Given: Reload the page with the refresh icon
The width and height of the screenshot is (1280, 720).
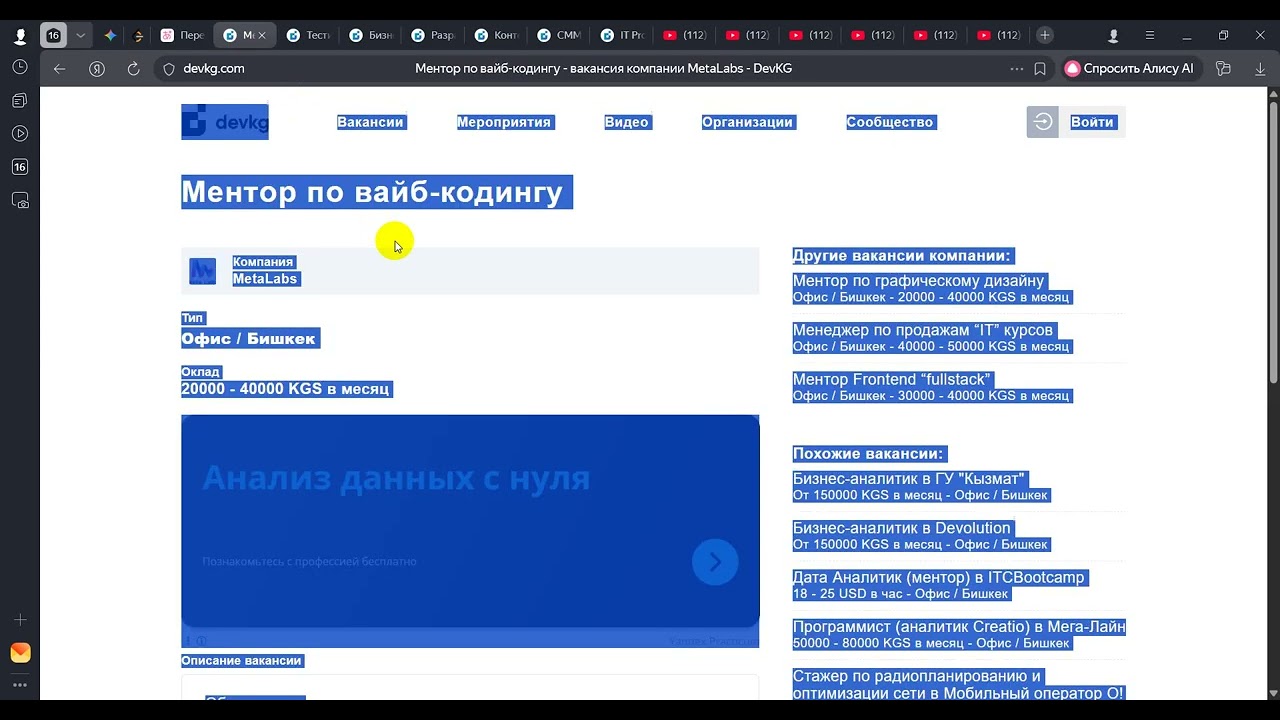Looking at the screenshot, I should (133, 69).
